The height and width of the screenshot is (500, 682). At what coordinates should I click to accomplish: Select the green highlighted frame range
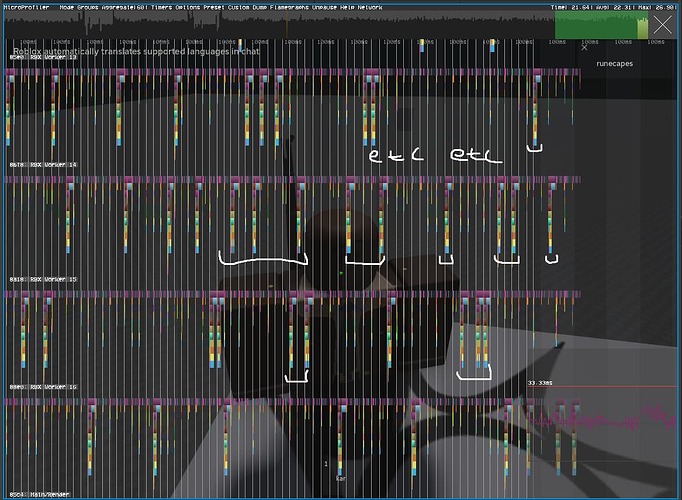[601, 25]
